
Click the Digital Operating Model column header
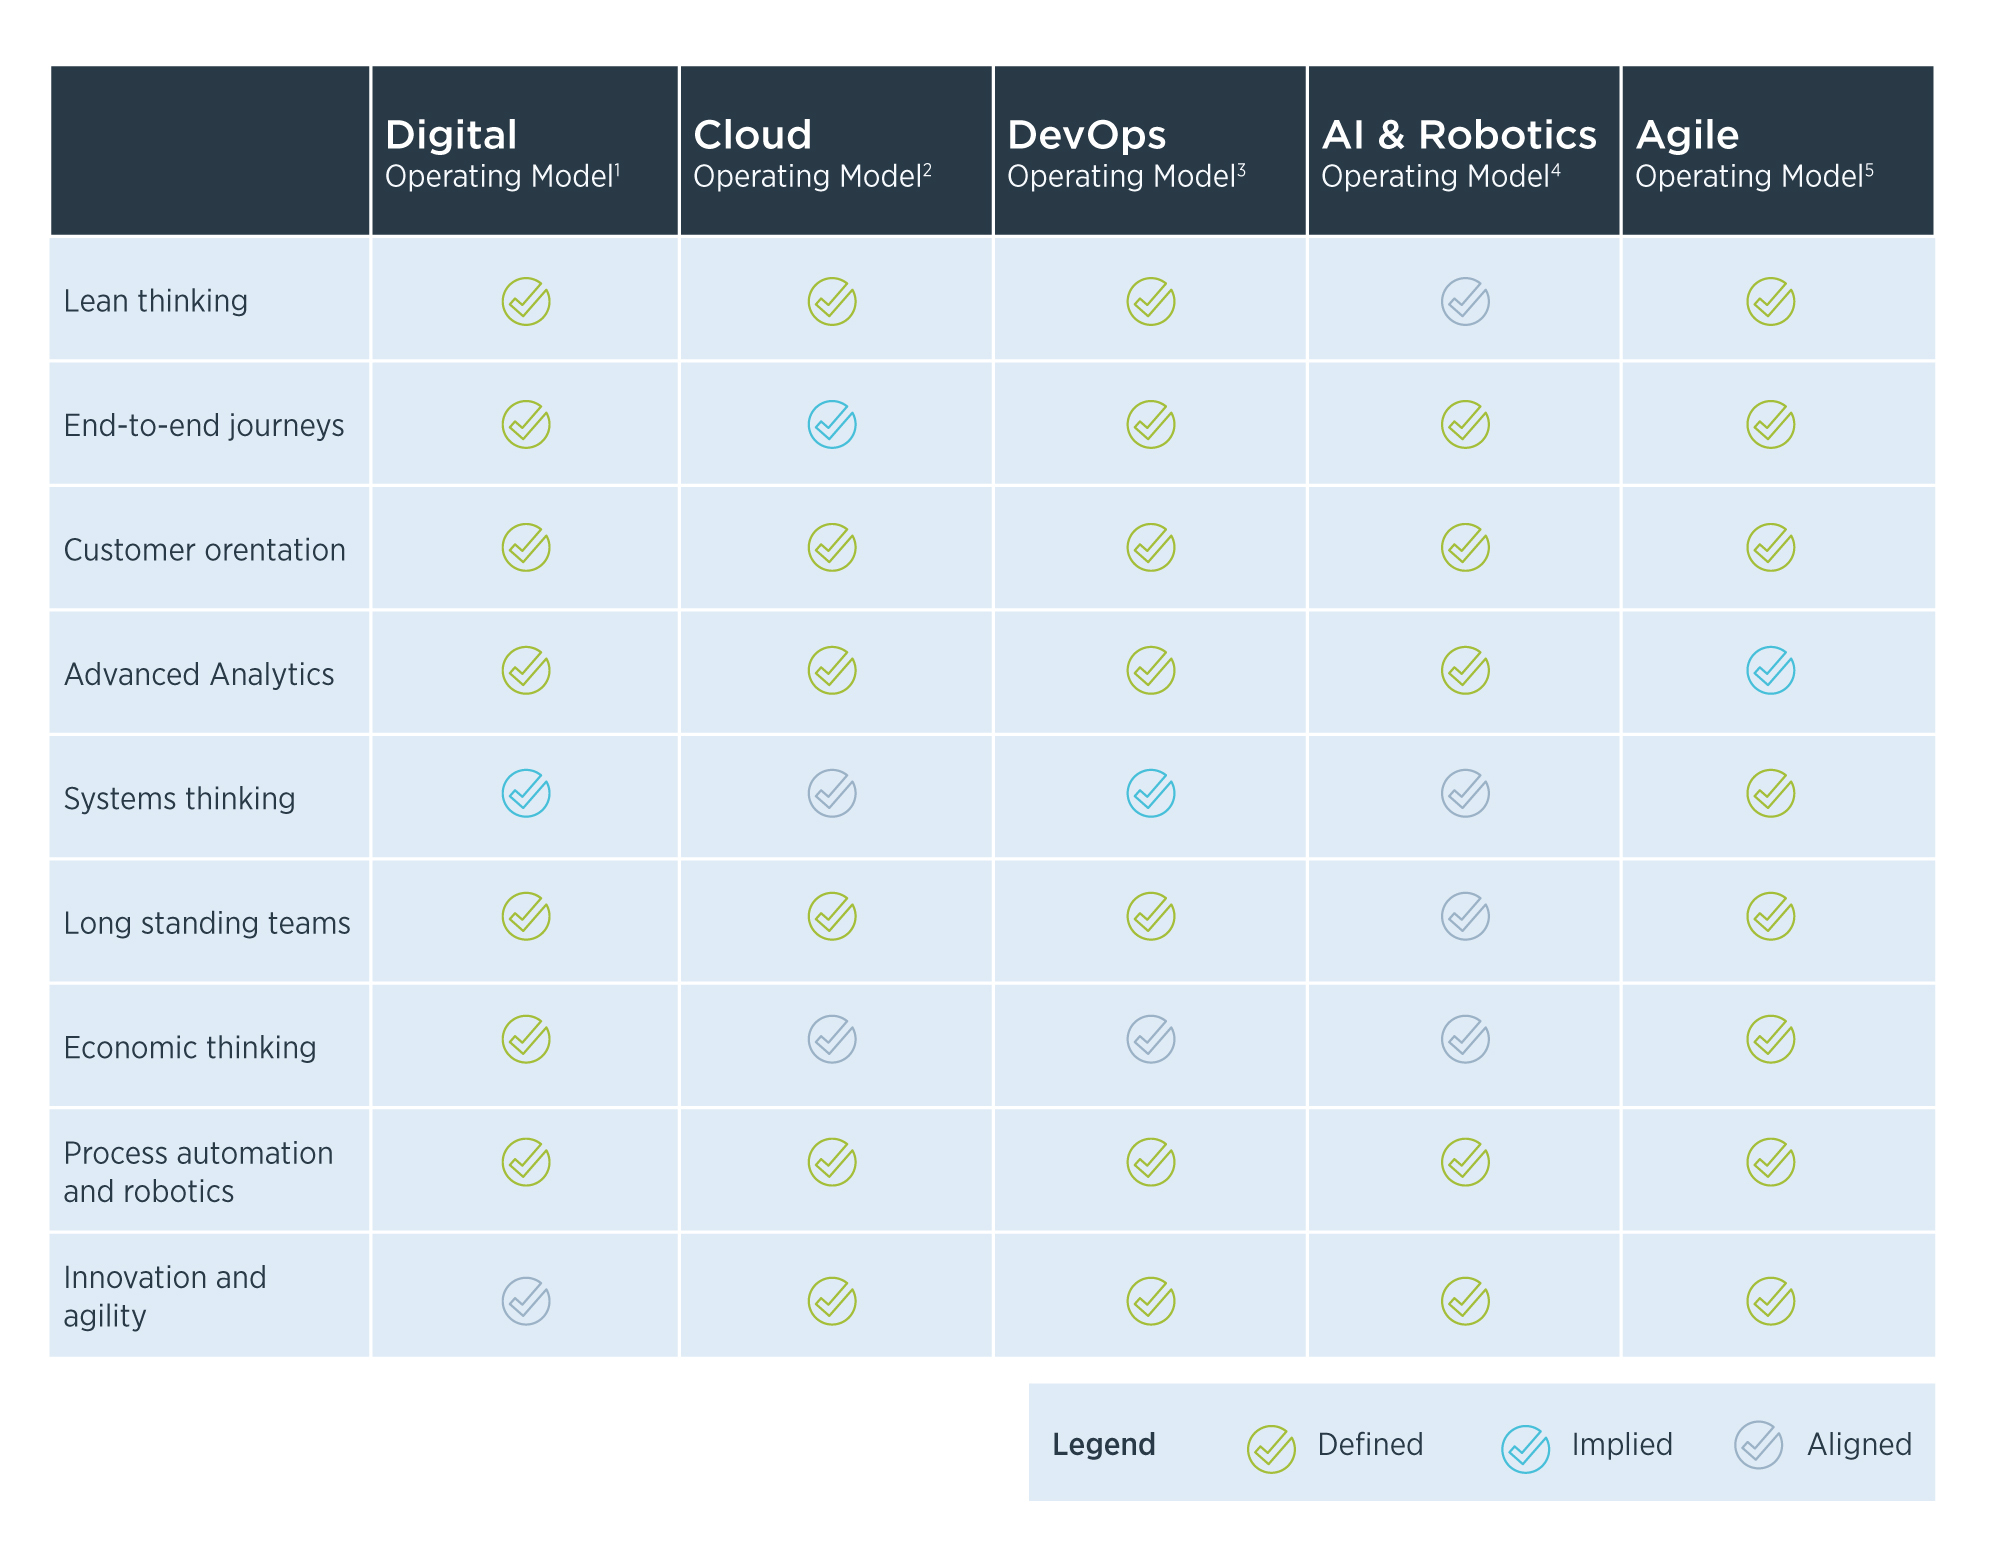pyautogui.click(x=502, y=153)
